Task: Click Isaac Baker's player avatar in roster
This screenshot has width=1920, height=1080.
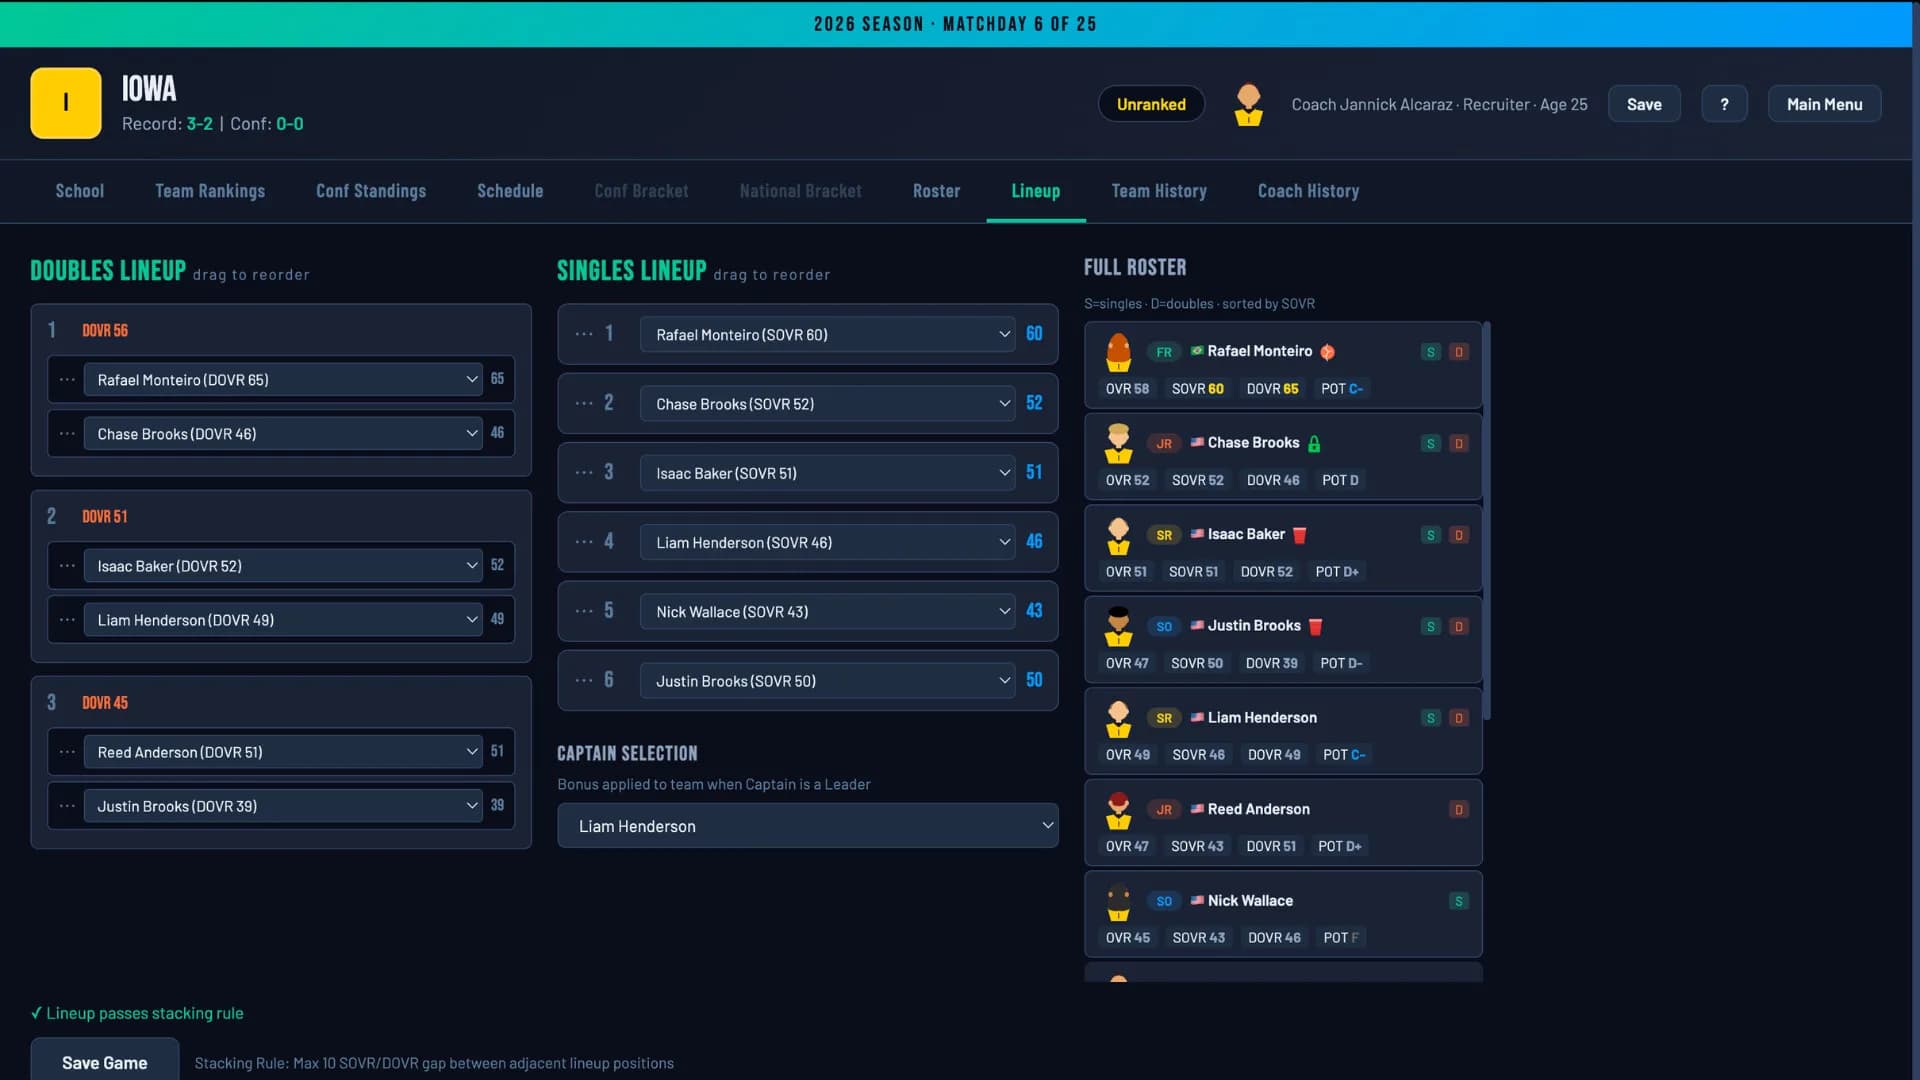Action: click(x=1118, y=536)
